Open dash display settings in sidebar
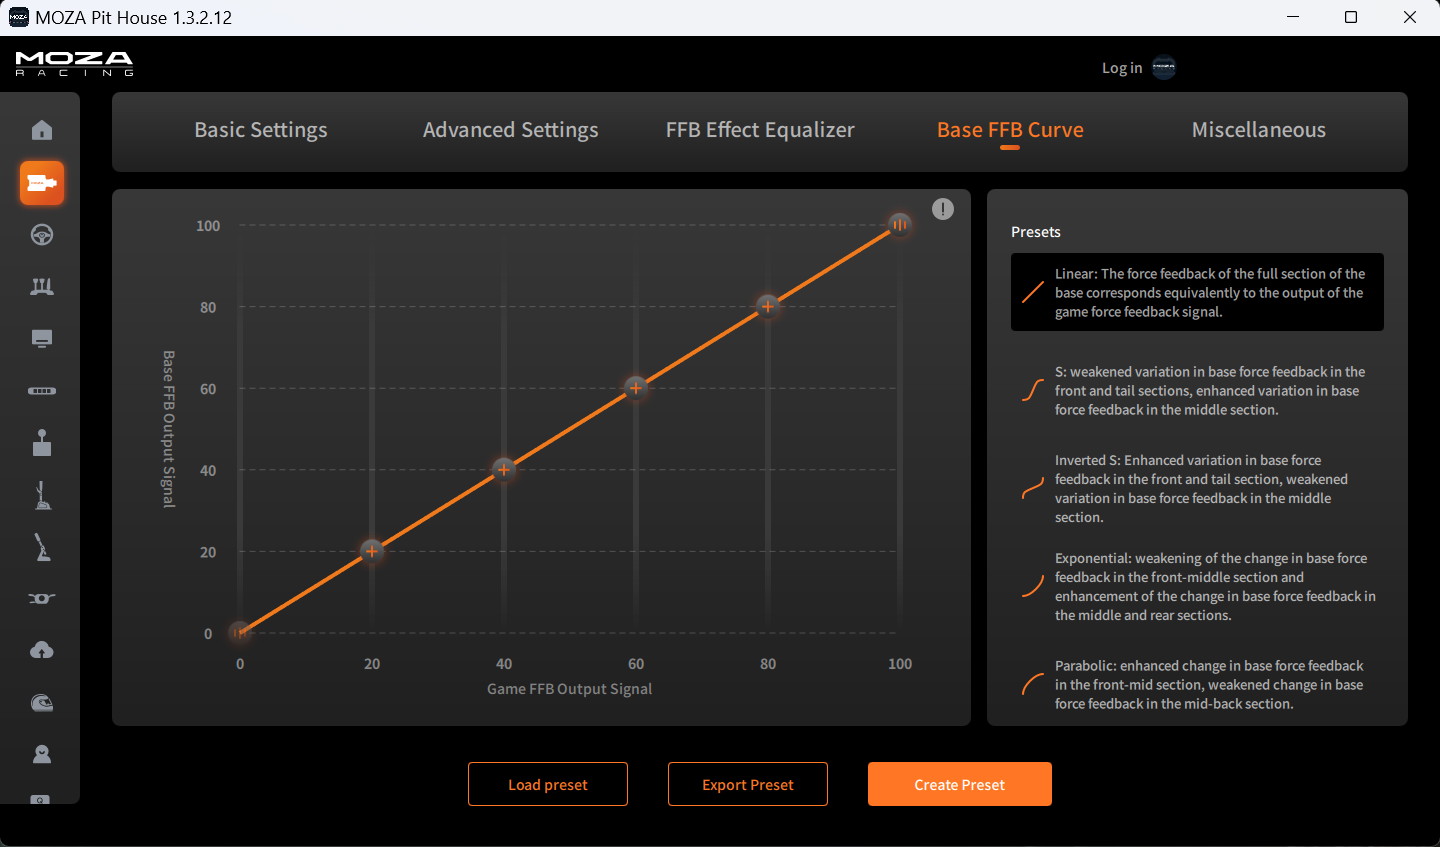The width and height of the screenshot is (1440, 847). 42,339
